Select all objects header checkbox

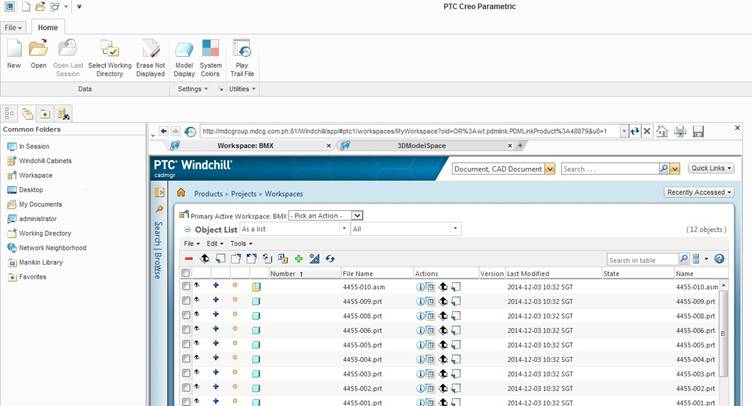(186, 273)
